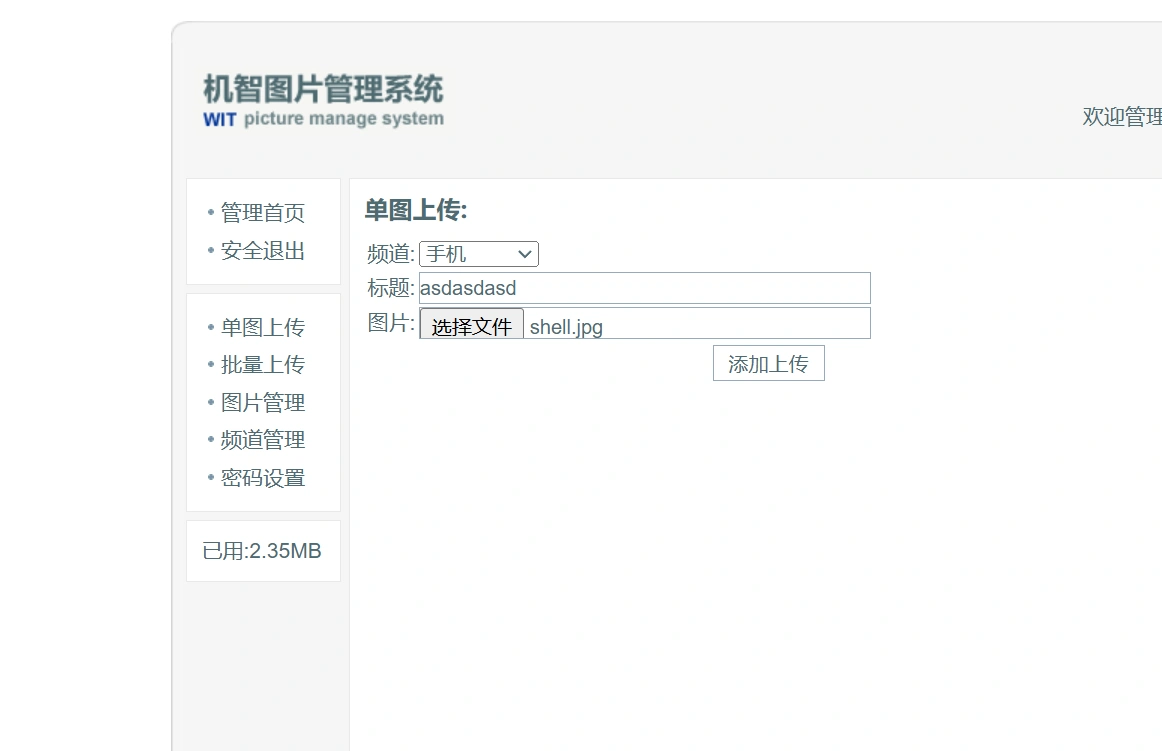Click 安全退出 to log out
This screenshot has height=751, width=1162.
262,251
